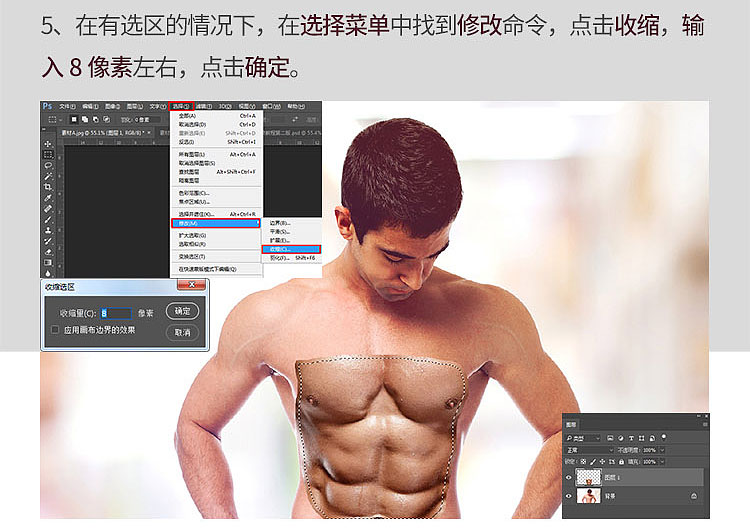Toggle lock all padlock icon

621,462
